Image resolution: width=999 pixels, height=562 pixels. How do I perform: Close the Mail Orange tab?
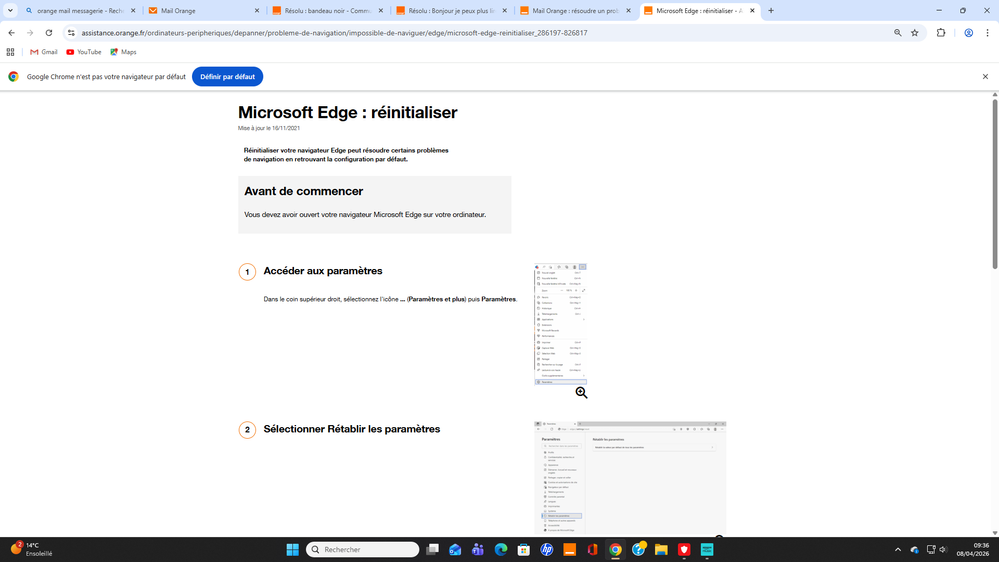click(257, 11)
